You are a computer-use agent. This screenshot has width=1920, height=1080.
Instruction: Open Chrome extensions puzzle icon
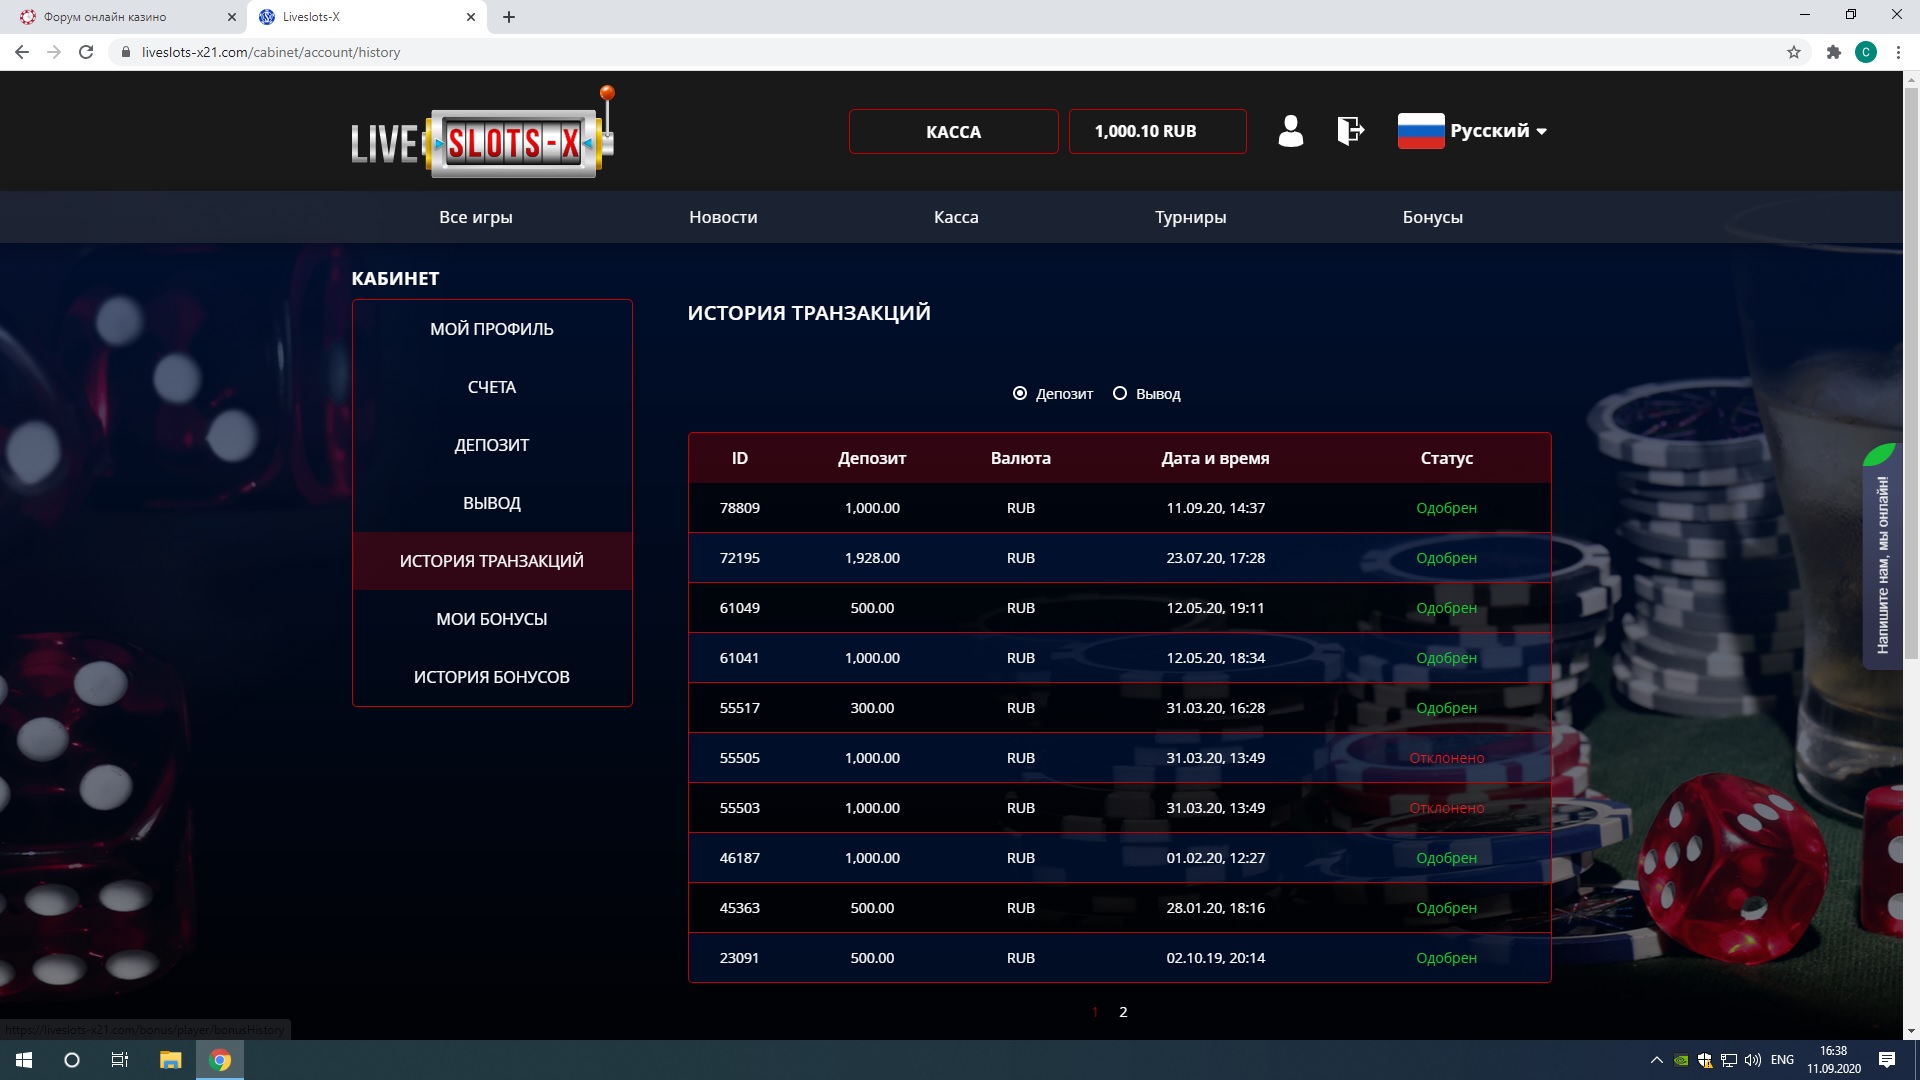tap(1833, 52)
